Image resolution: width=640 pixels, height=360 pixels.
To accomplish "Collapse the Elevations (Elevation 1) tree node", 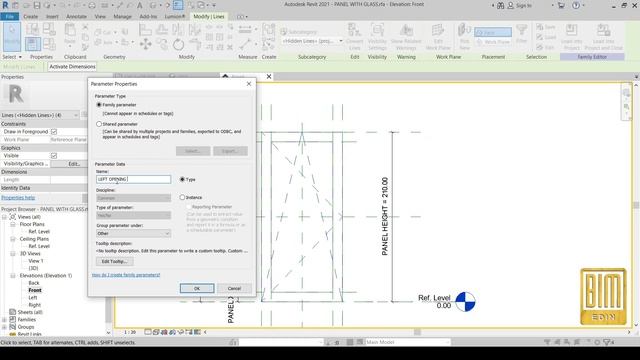I will (13, 276).
